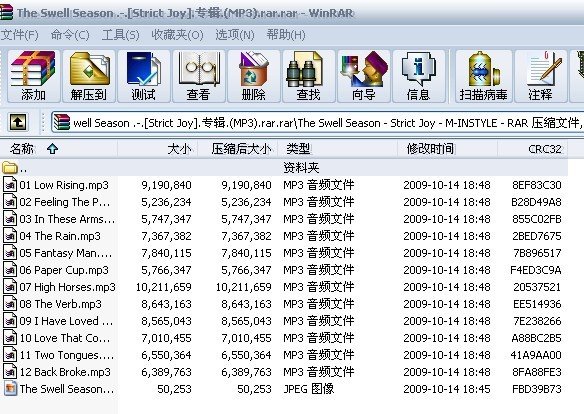Click size value 10,211,659 in 大小 column
This screenshot has height=414, width=584.
pyautogui.click(x=164, y=287)
